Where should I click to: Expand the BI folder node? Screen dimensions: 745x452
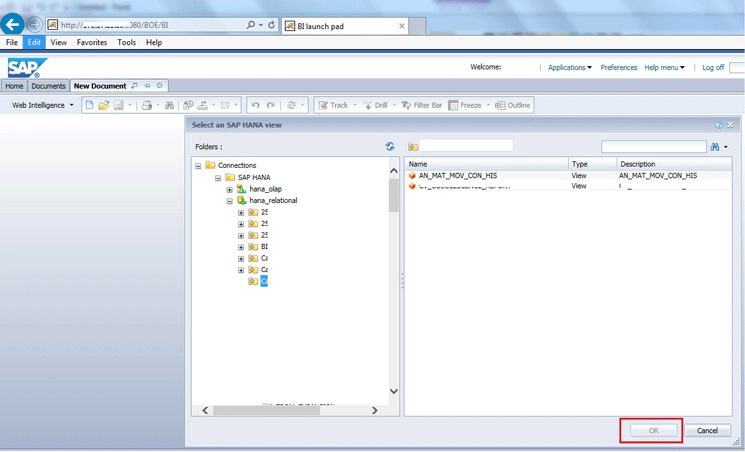(241, 247)
